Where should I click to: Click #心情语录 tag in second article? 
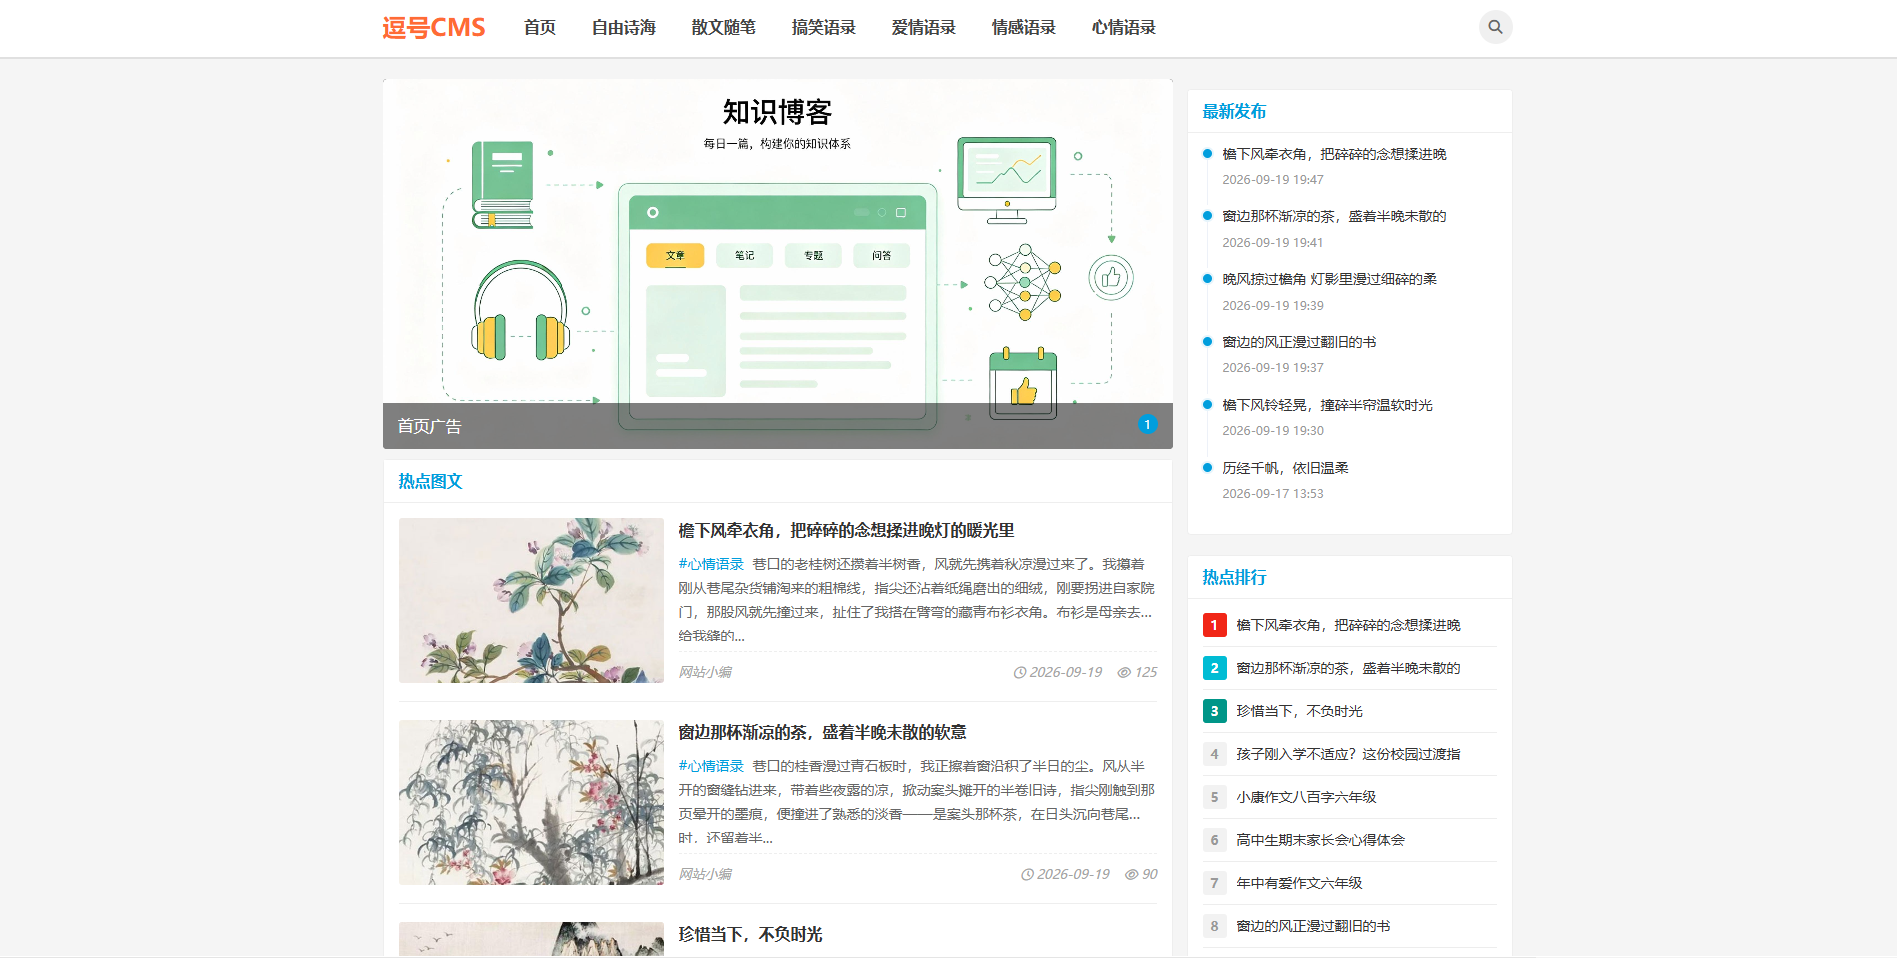pos(711,766)
